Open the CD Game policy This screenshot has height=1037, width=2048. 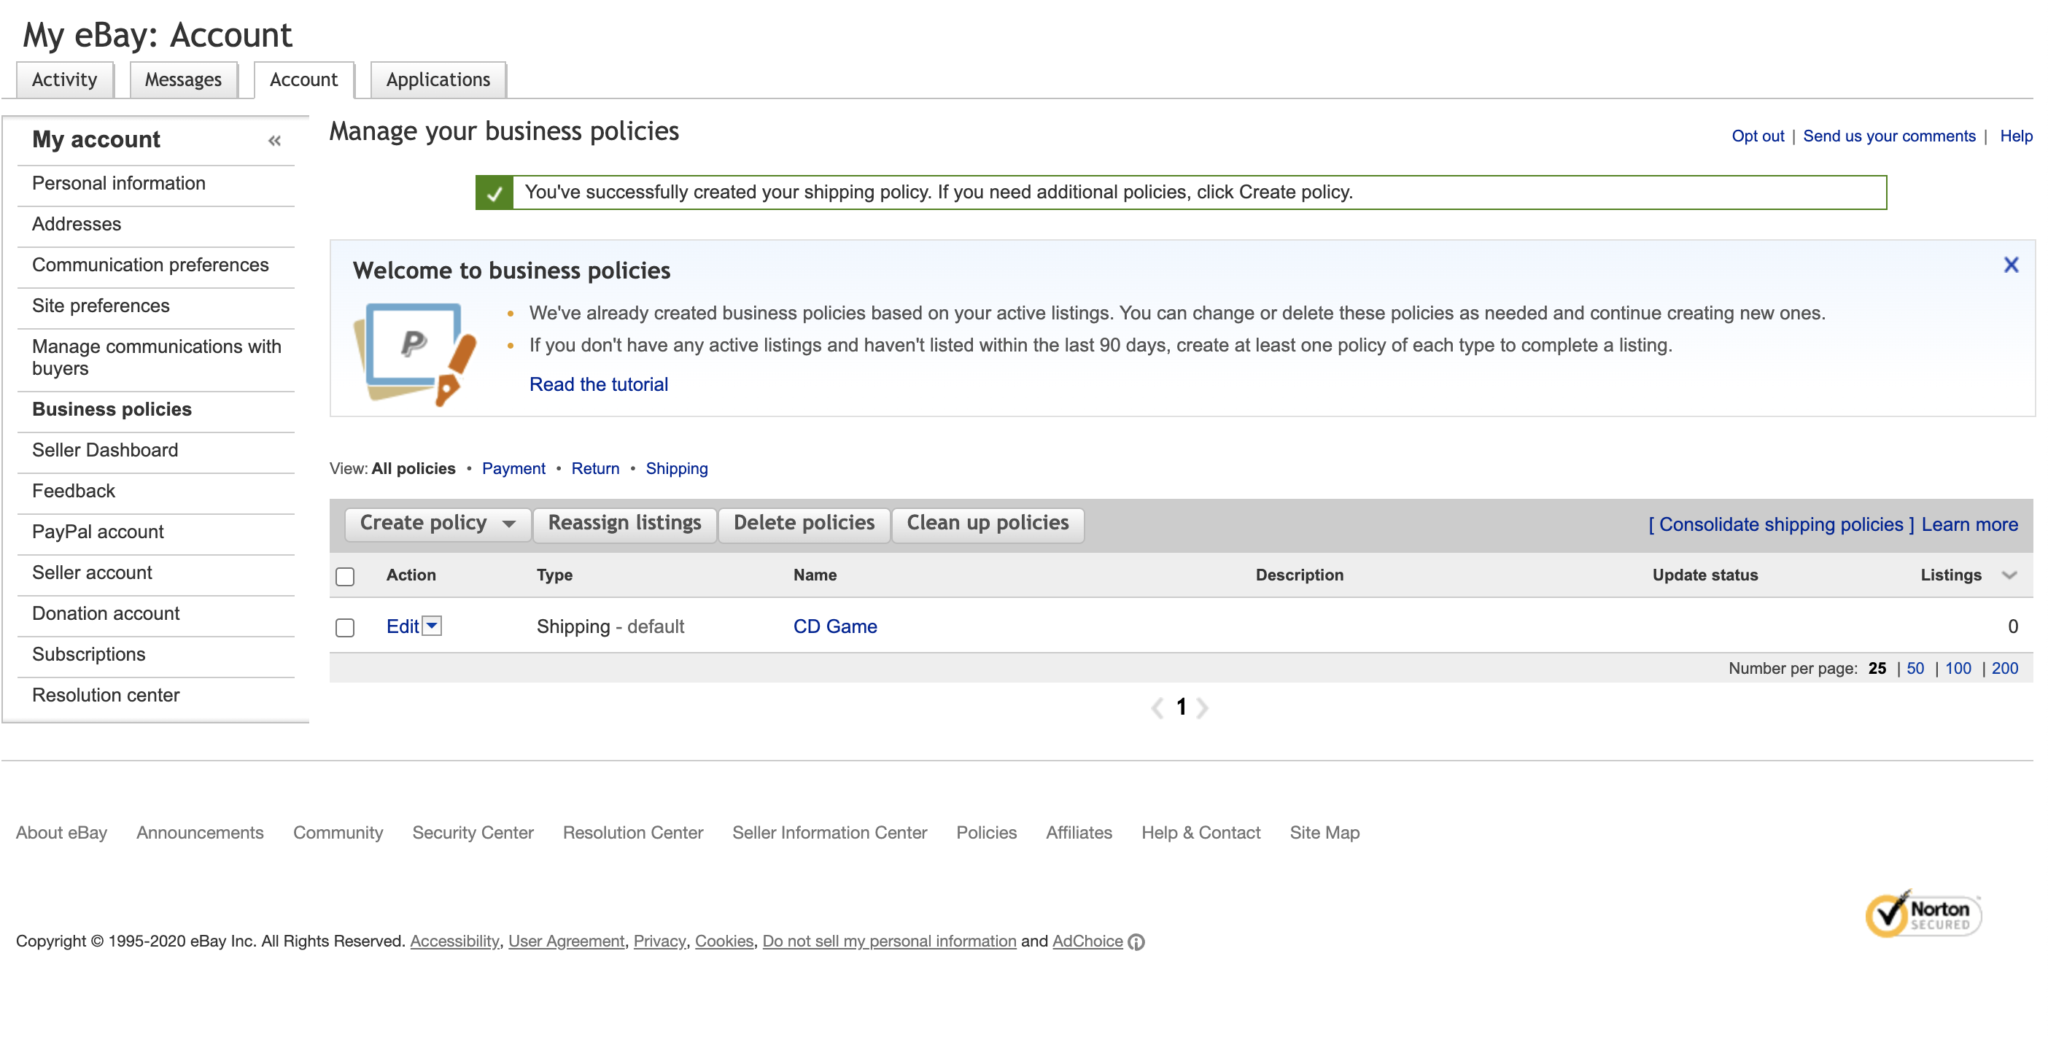834,627
